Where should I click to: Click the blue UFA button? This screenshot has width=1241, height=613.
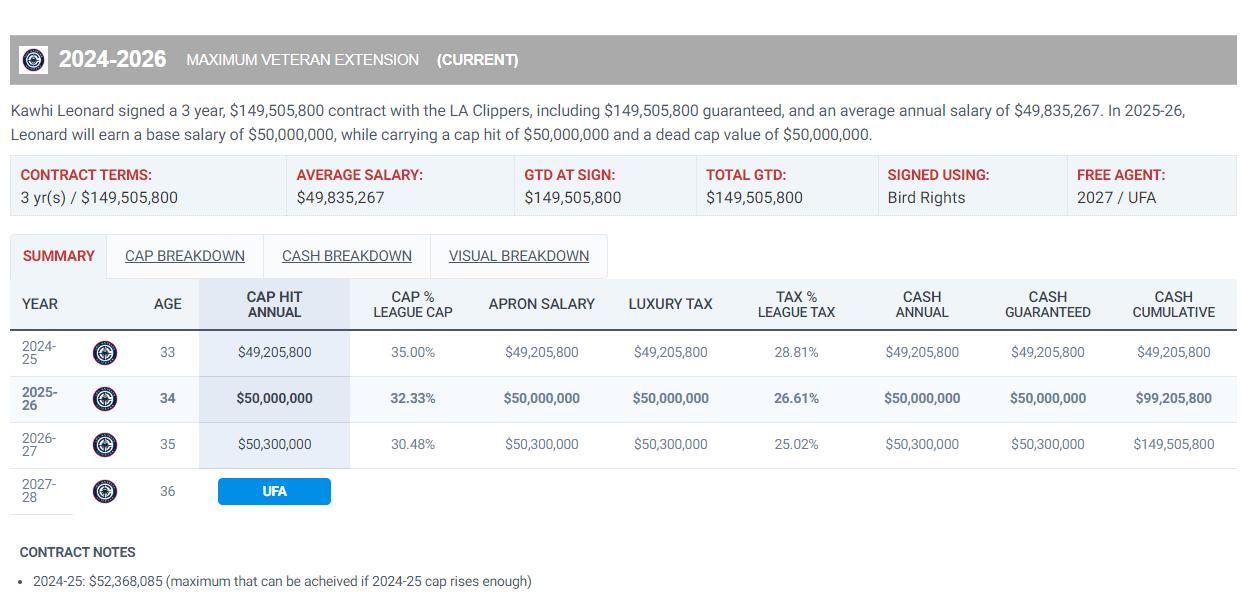(274, 491)
